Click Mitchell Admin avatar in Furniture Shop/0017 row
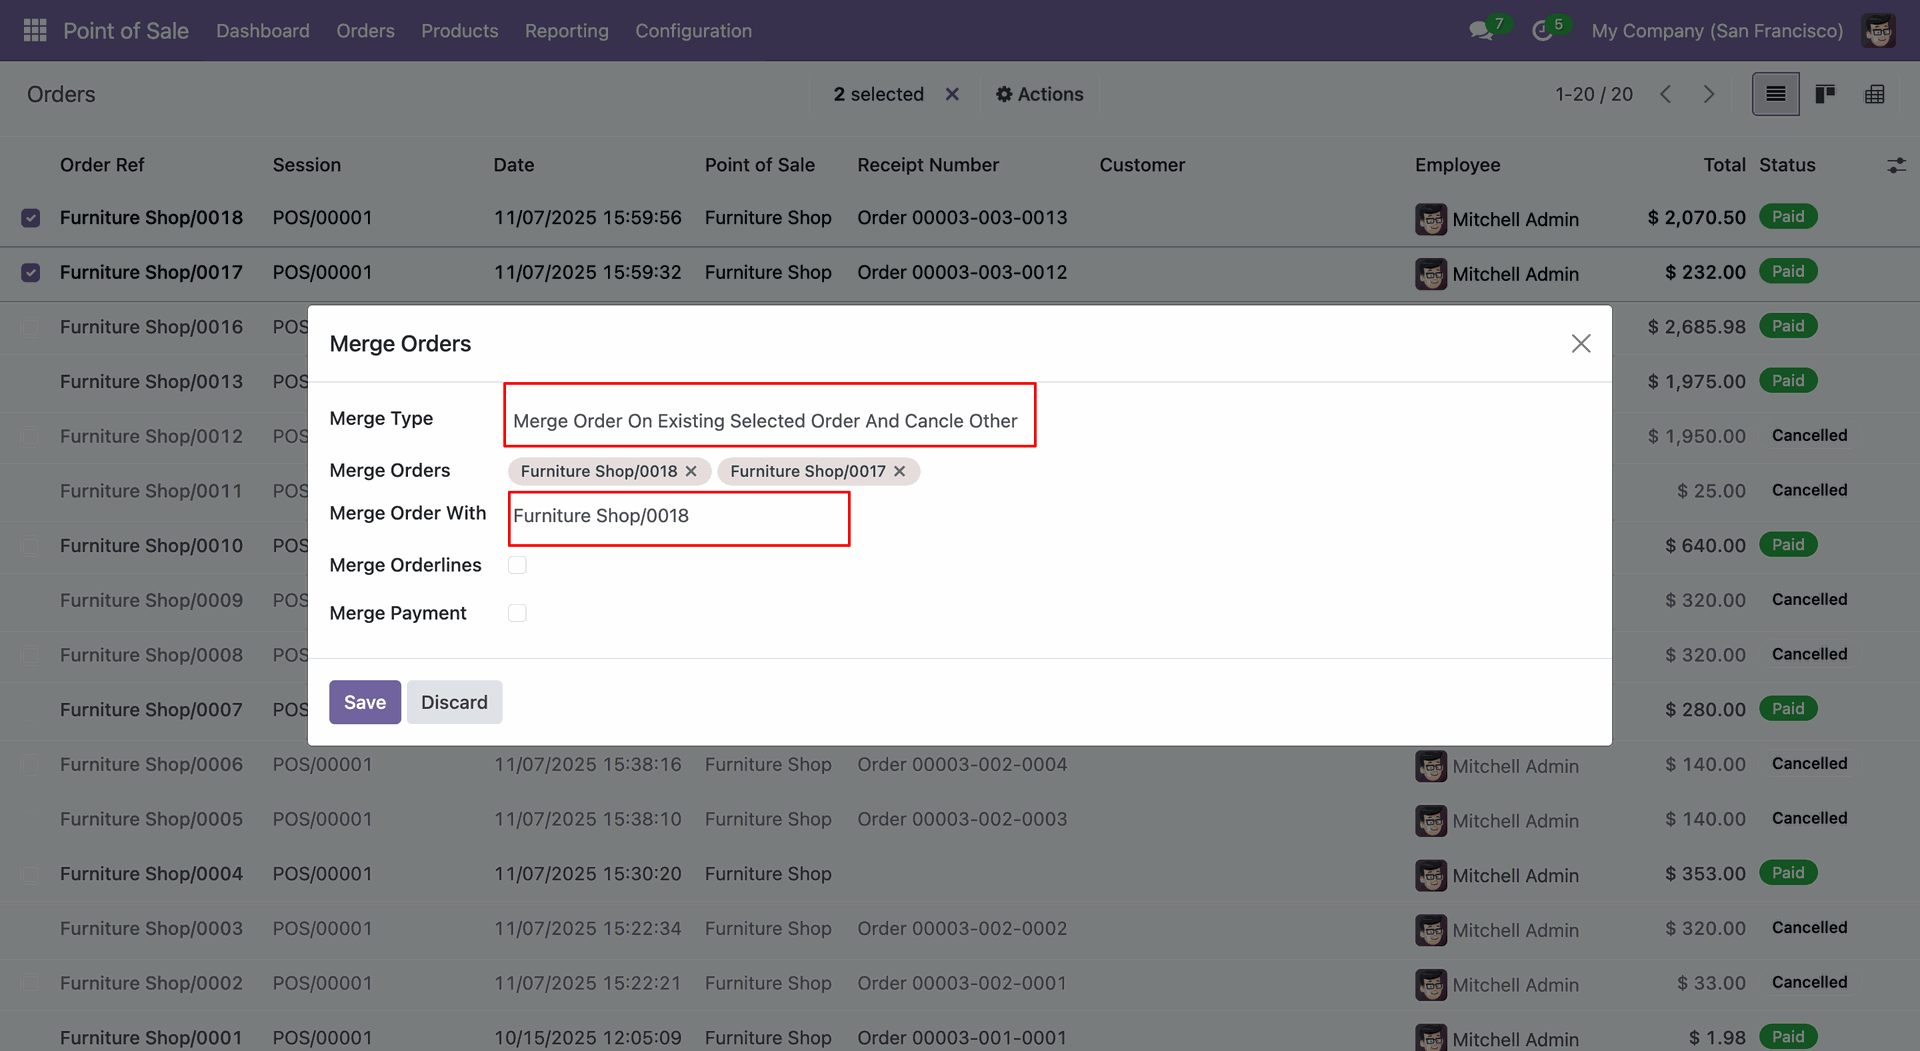 click(x=1431, y=274)
